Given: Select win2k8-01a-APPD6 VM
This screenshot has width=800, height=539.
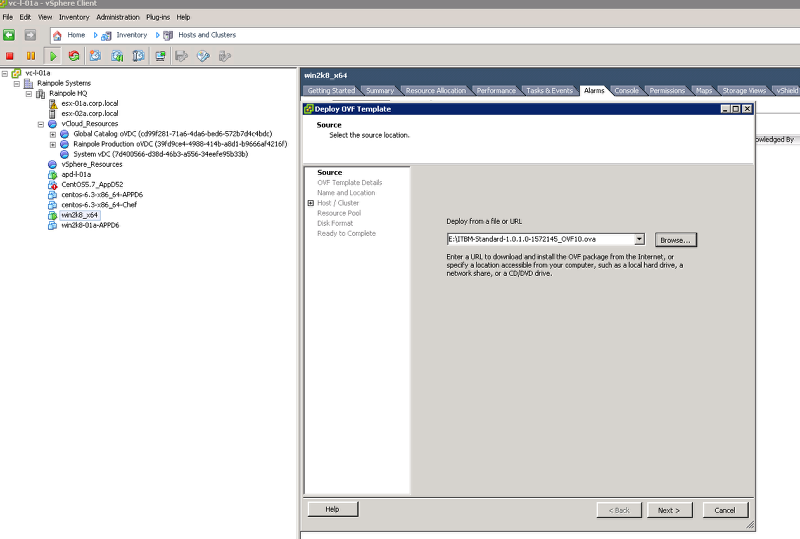Looking at the screenshot, I should [x=90, y=225].
